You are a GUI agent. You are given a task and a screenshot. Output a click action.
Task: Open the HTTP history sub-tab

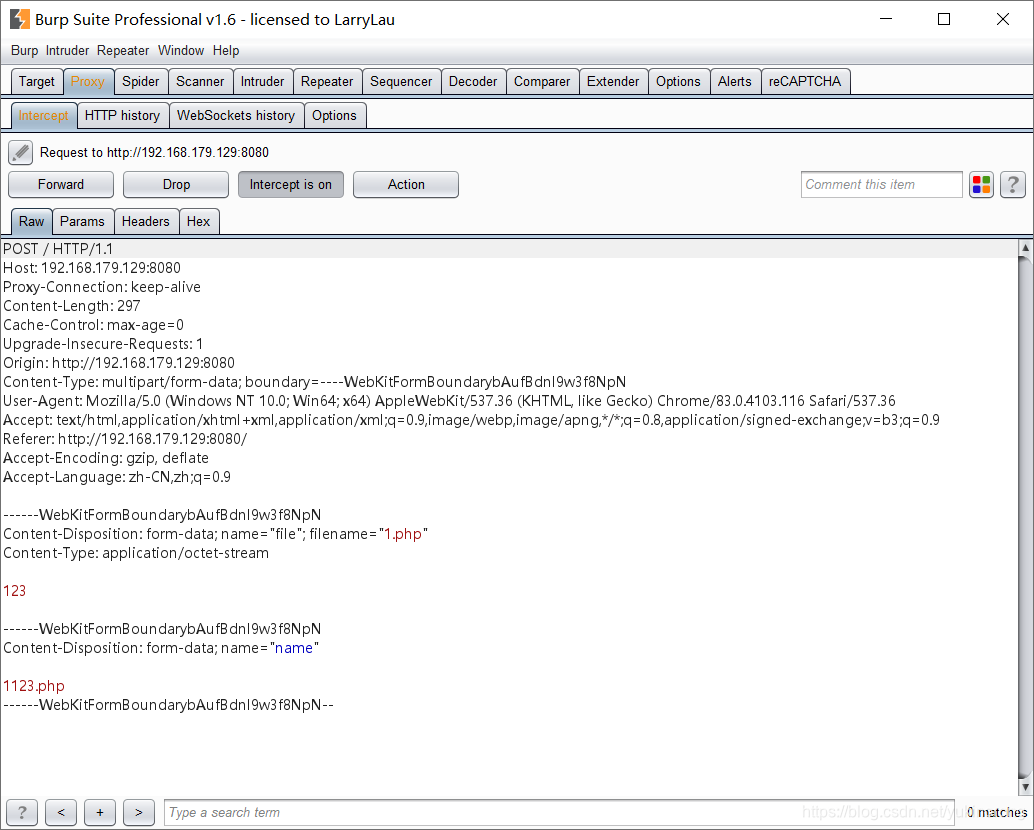tap(123, 115)
